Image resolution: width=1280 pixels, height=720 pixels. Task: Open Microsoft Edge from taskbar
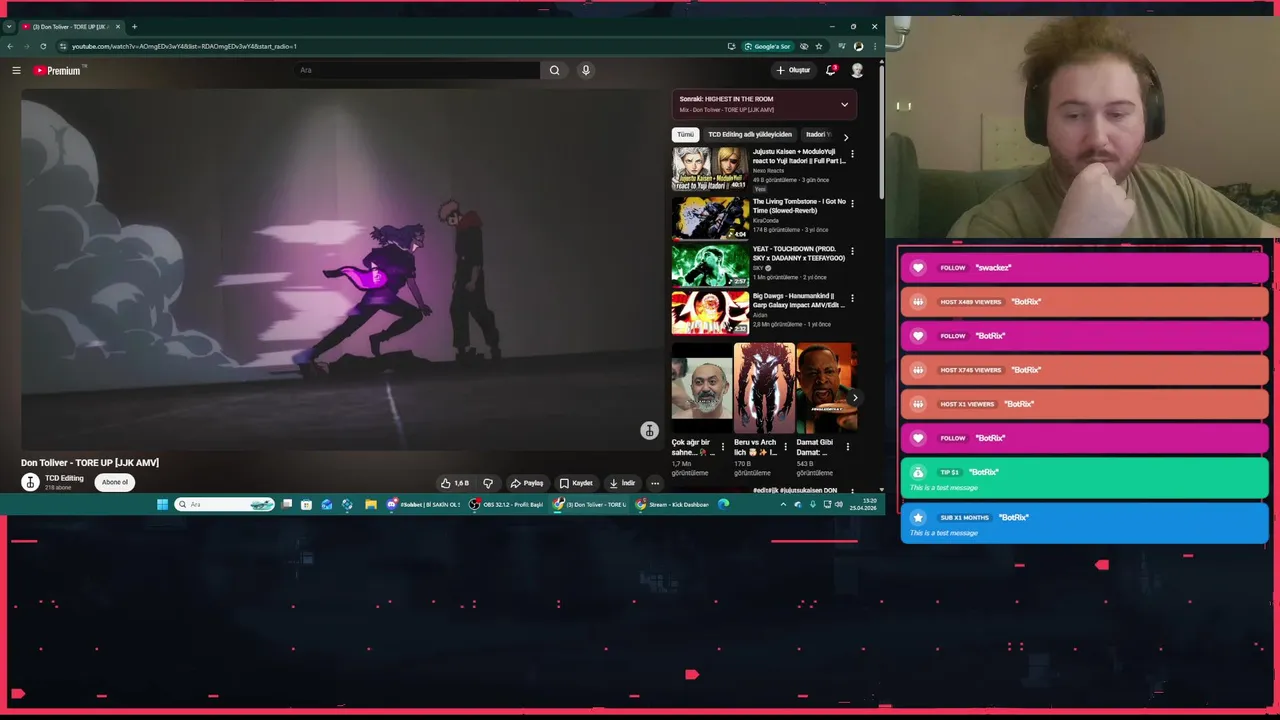(x=723, y=504)
